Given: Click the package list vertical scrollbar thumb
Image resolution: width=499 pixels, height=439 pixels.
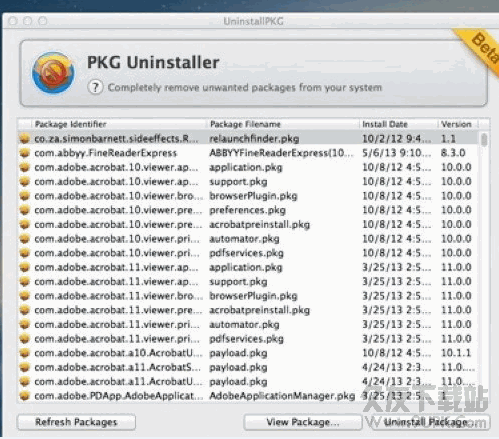Looking at the screenshot, I should (x=484, y=139).
